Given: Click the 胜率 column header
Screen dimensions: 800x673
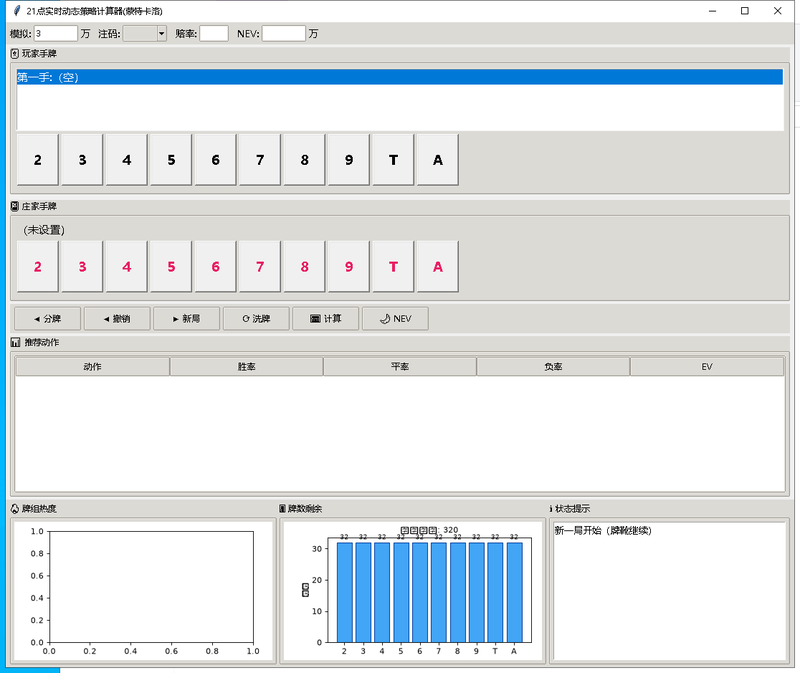Looking at the screenshot, I should click(x=246, y=366).
